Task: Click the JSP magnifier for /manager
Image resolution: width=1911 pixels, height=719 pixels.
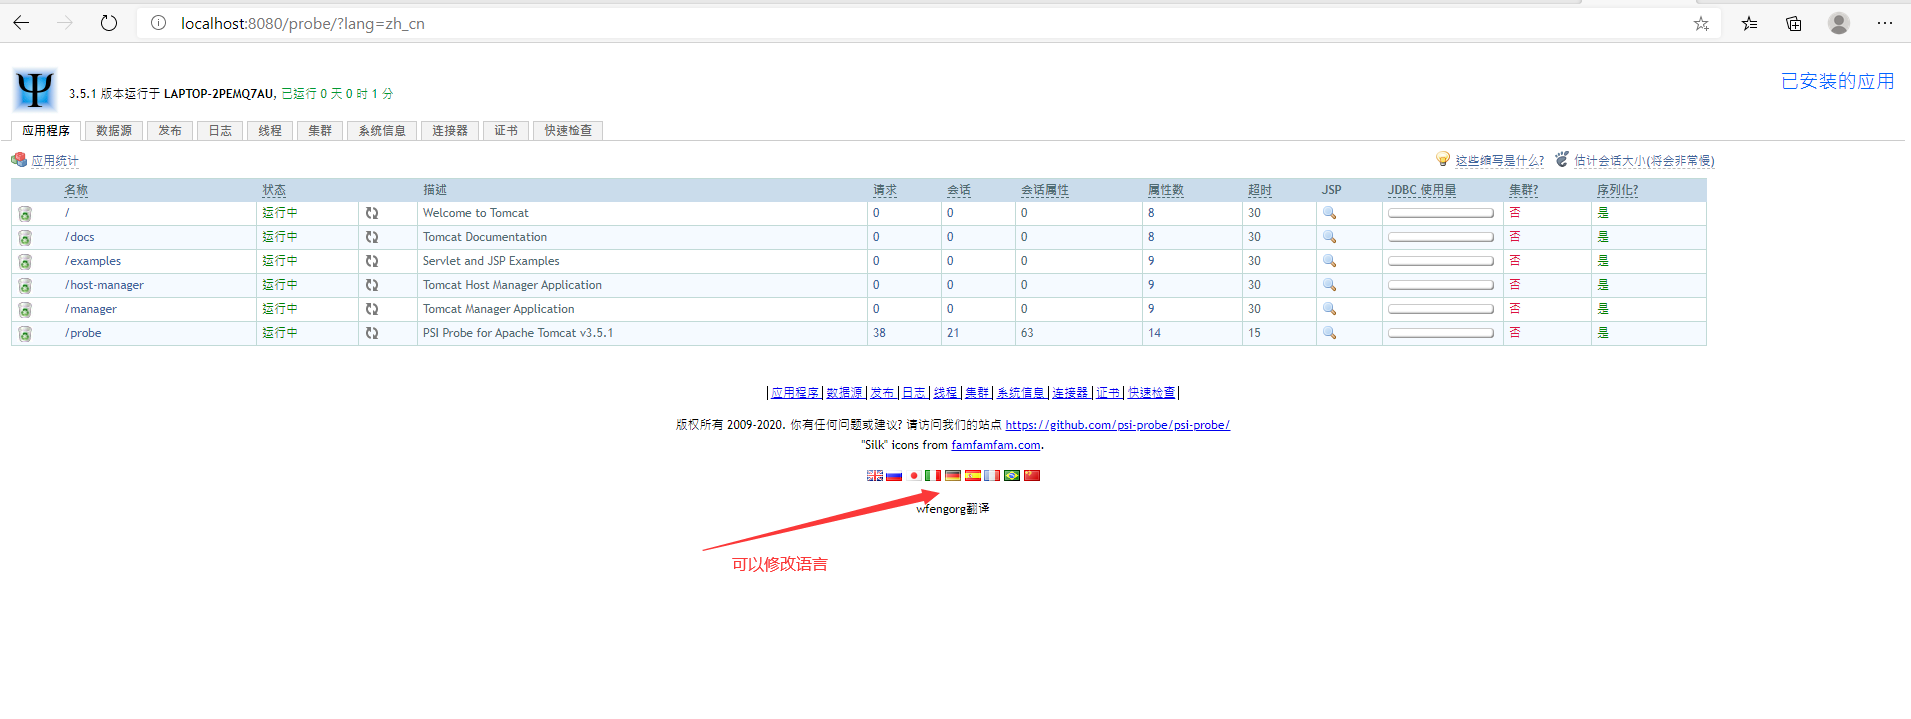Action: click(1330, 309)
